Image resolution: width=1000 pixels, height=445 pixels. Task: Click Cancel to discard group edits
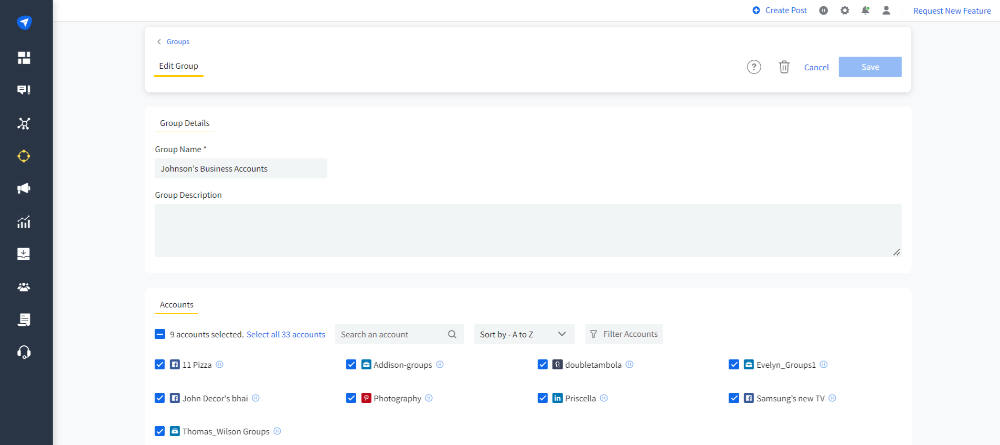click(x=816, y=67)
